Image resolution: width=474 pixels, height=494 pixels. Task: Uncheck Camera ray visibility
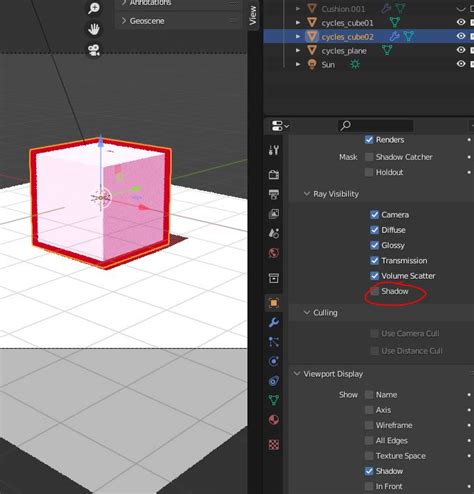pos(374,215)
